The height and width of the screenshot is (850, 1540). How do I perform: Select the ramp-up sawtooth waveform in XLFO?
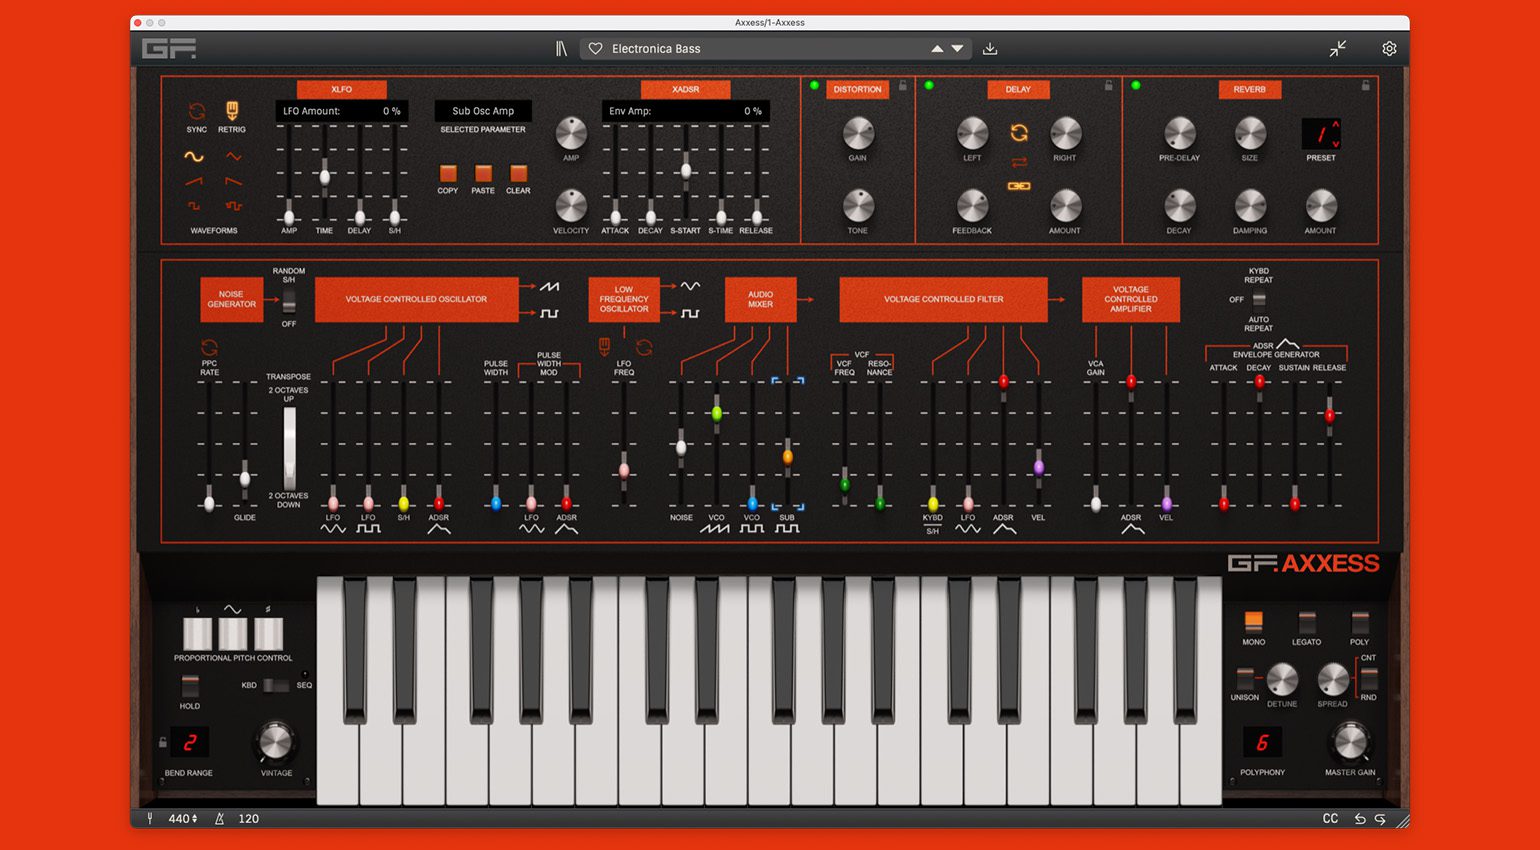[194, 181]
